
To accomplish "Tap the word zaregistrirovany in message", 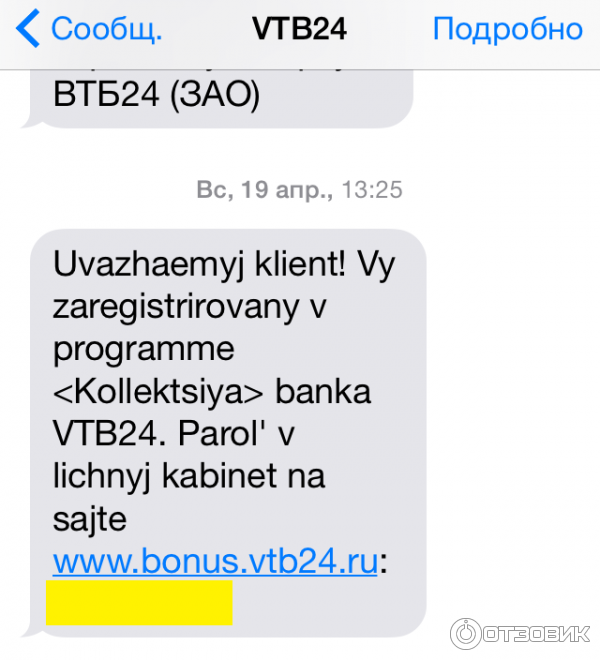I will 176,308.
